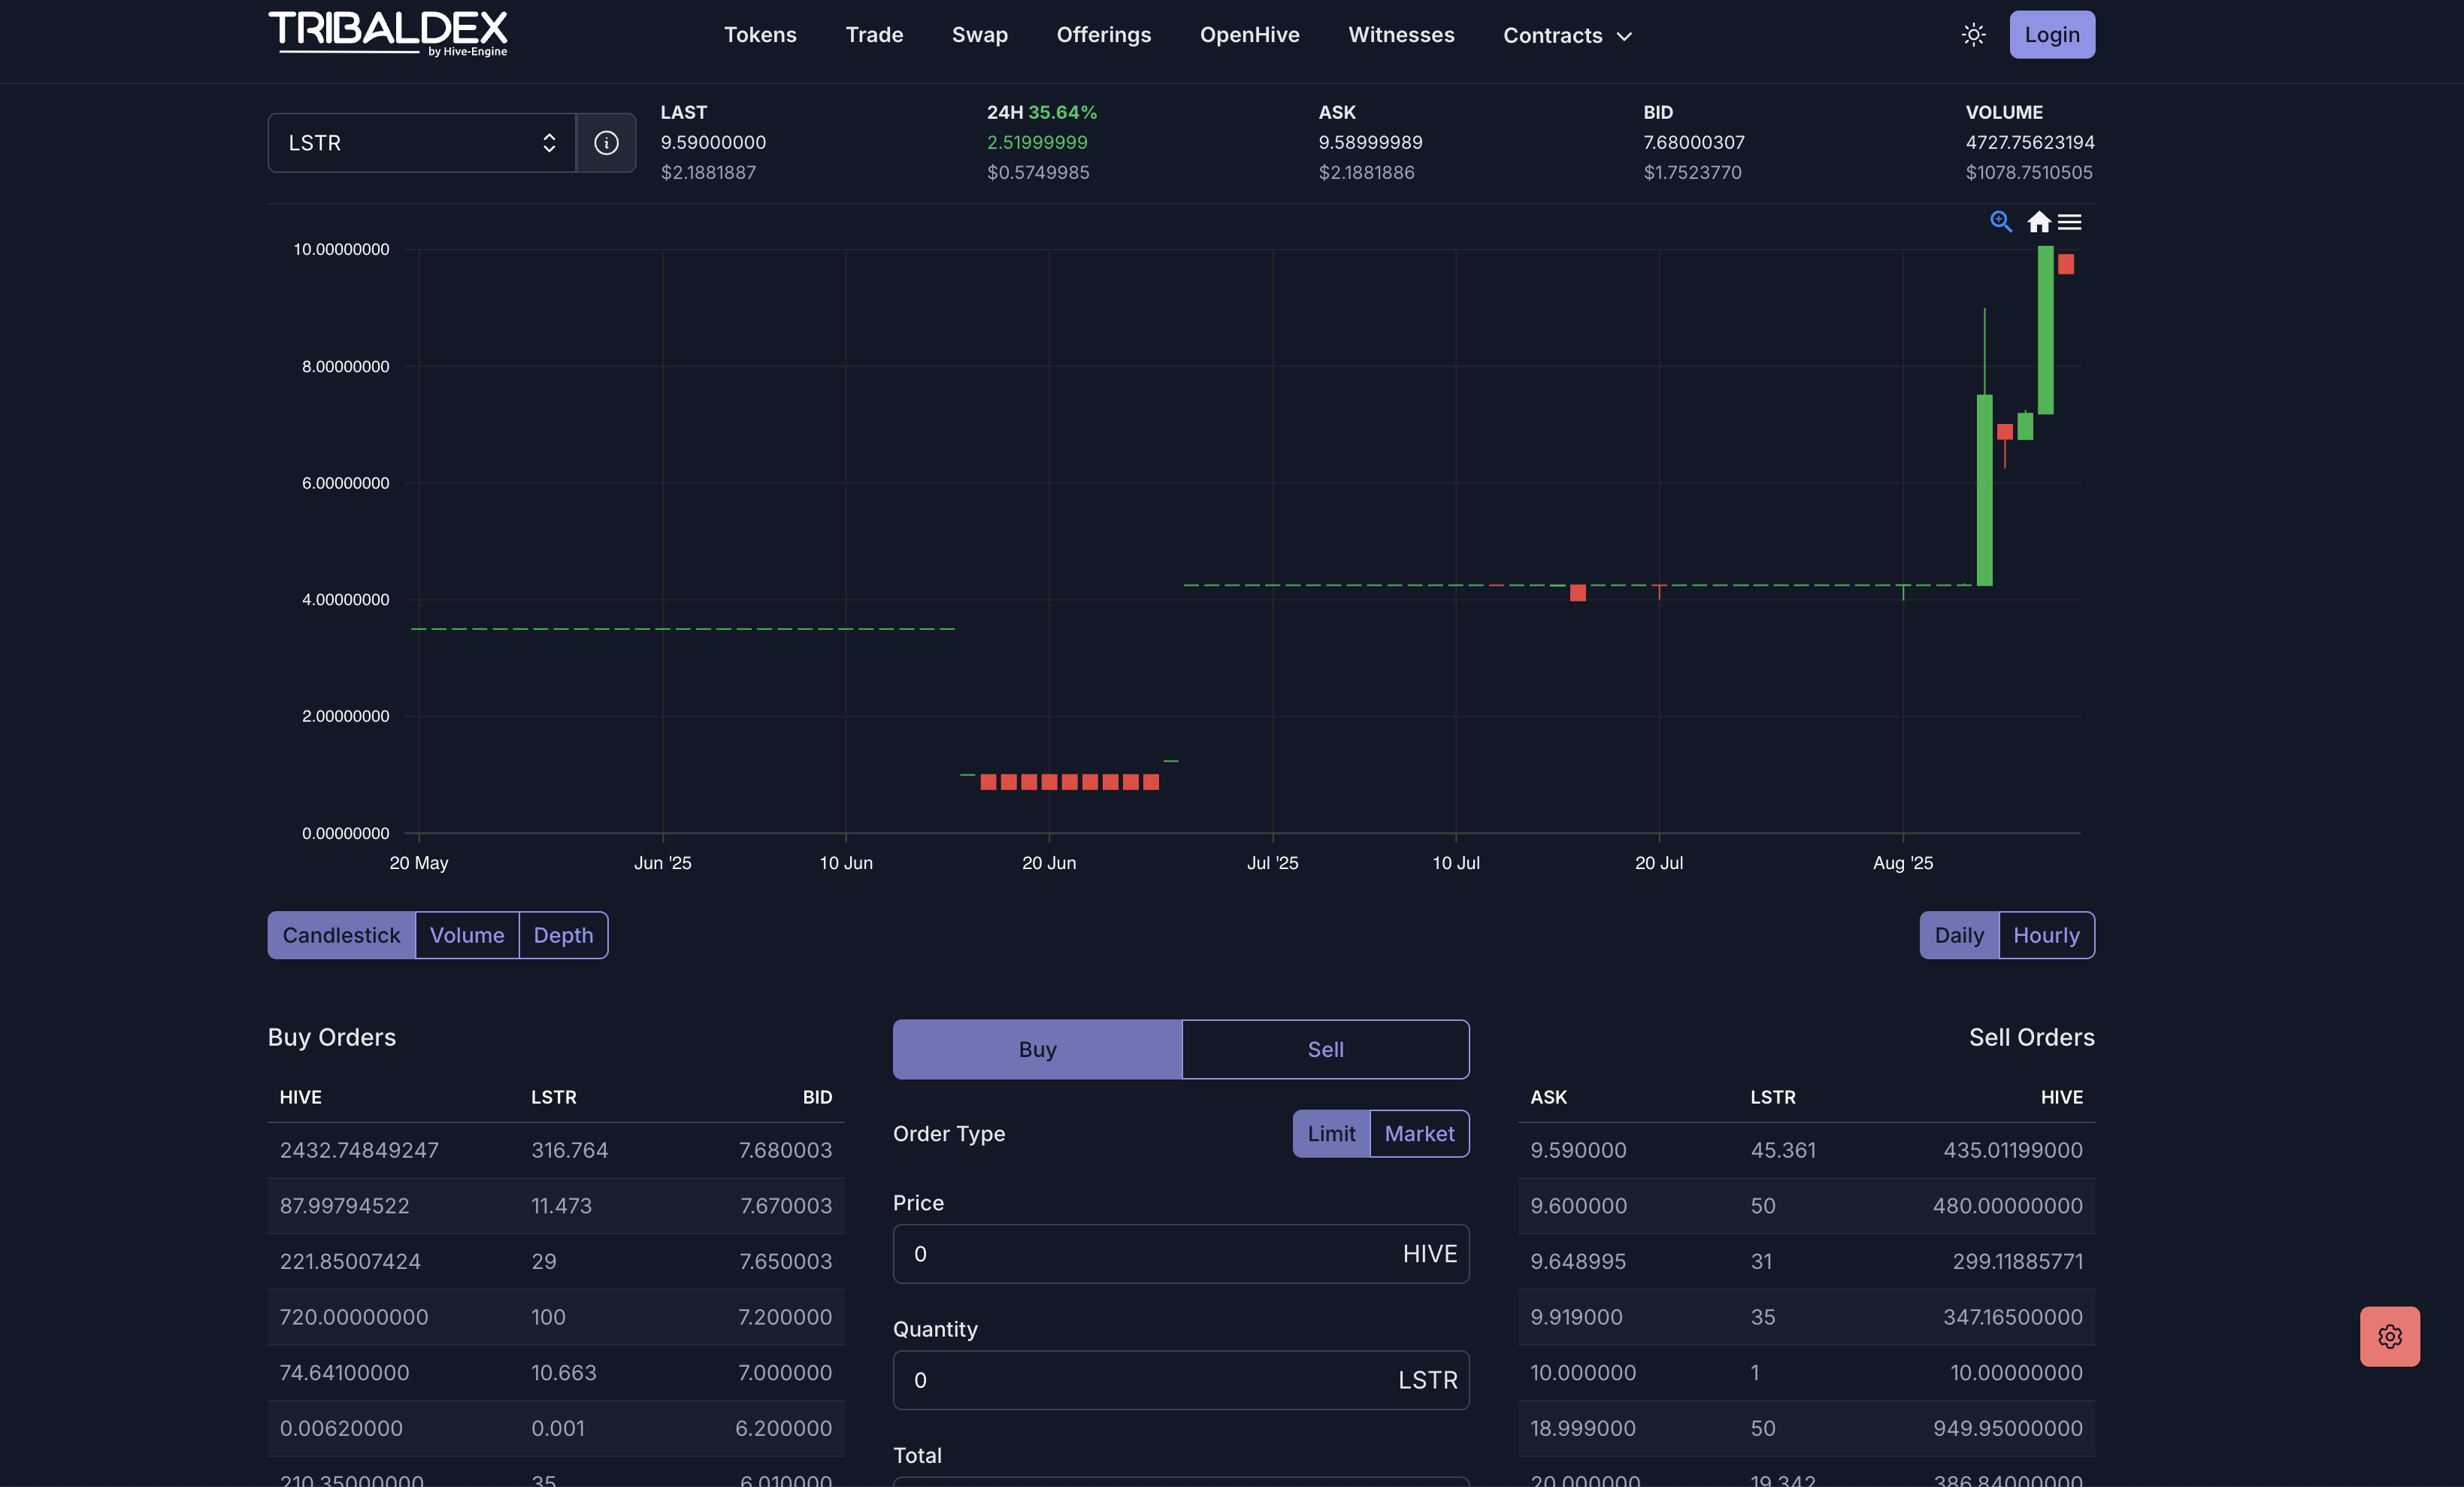
Task: Select sell order at ask 18.999000
Action: (1806, 1428)
